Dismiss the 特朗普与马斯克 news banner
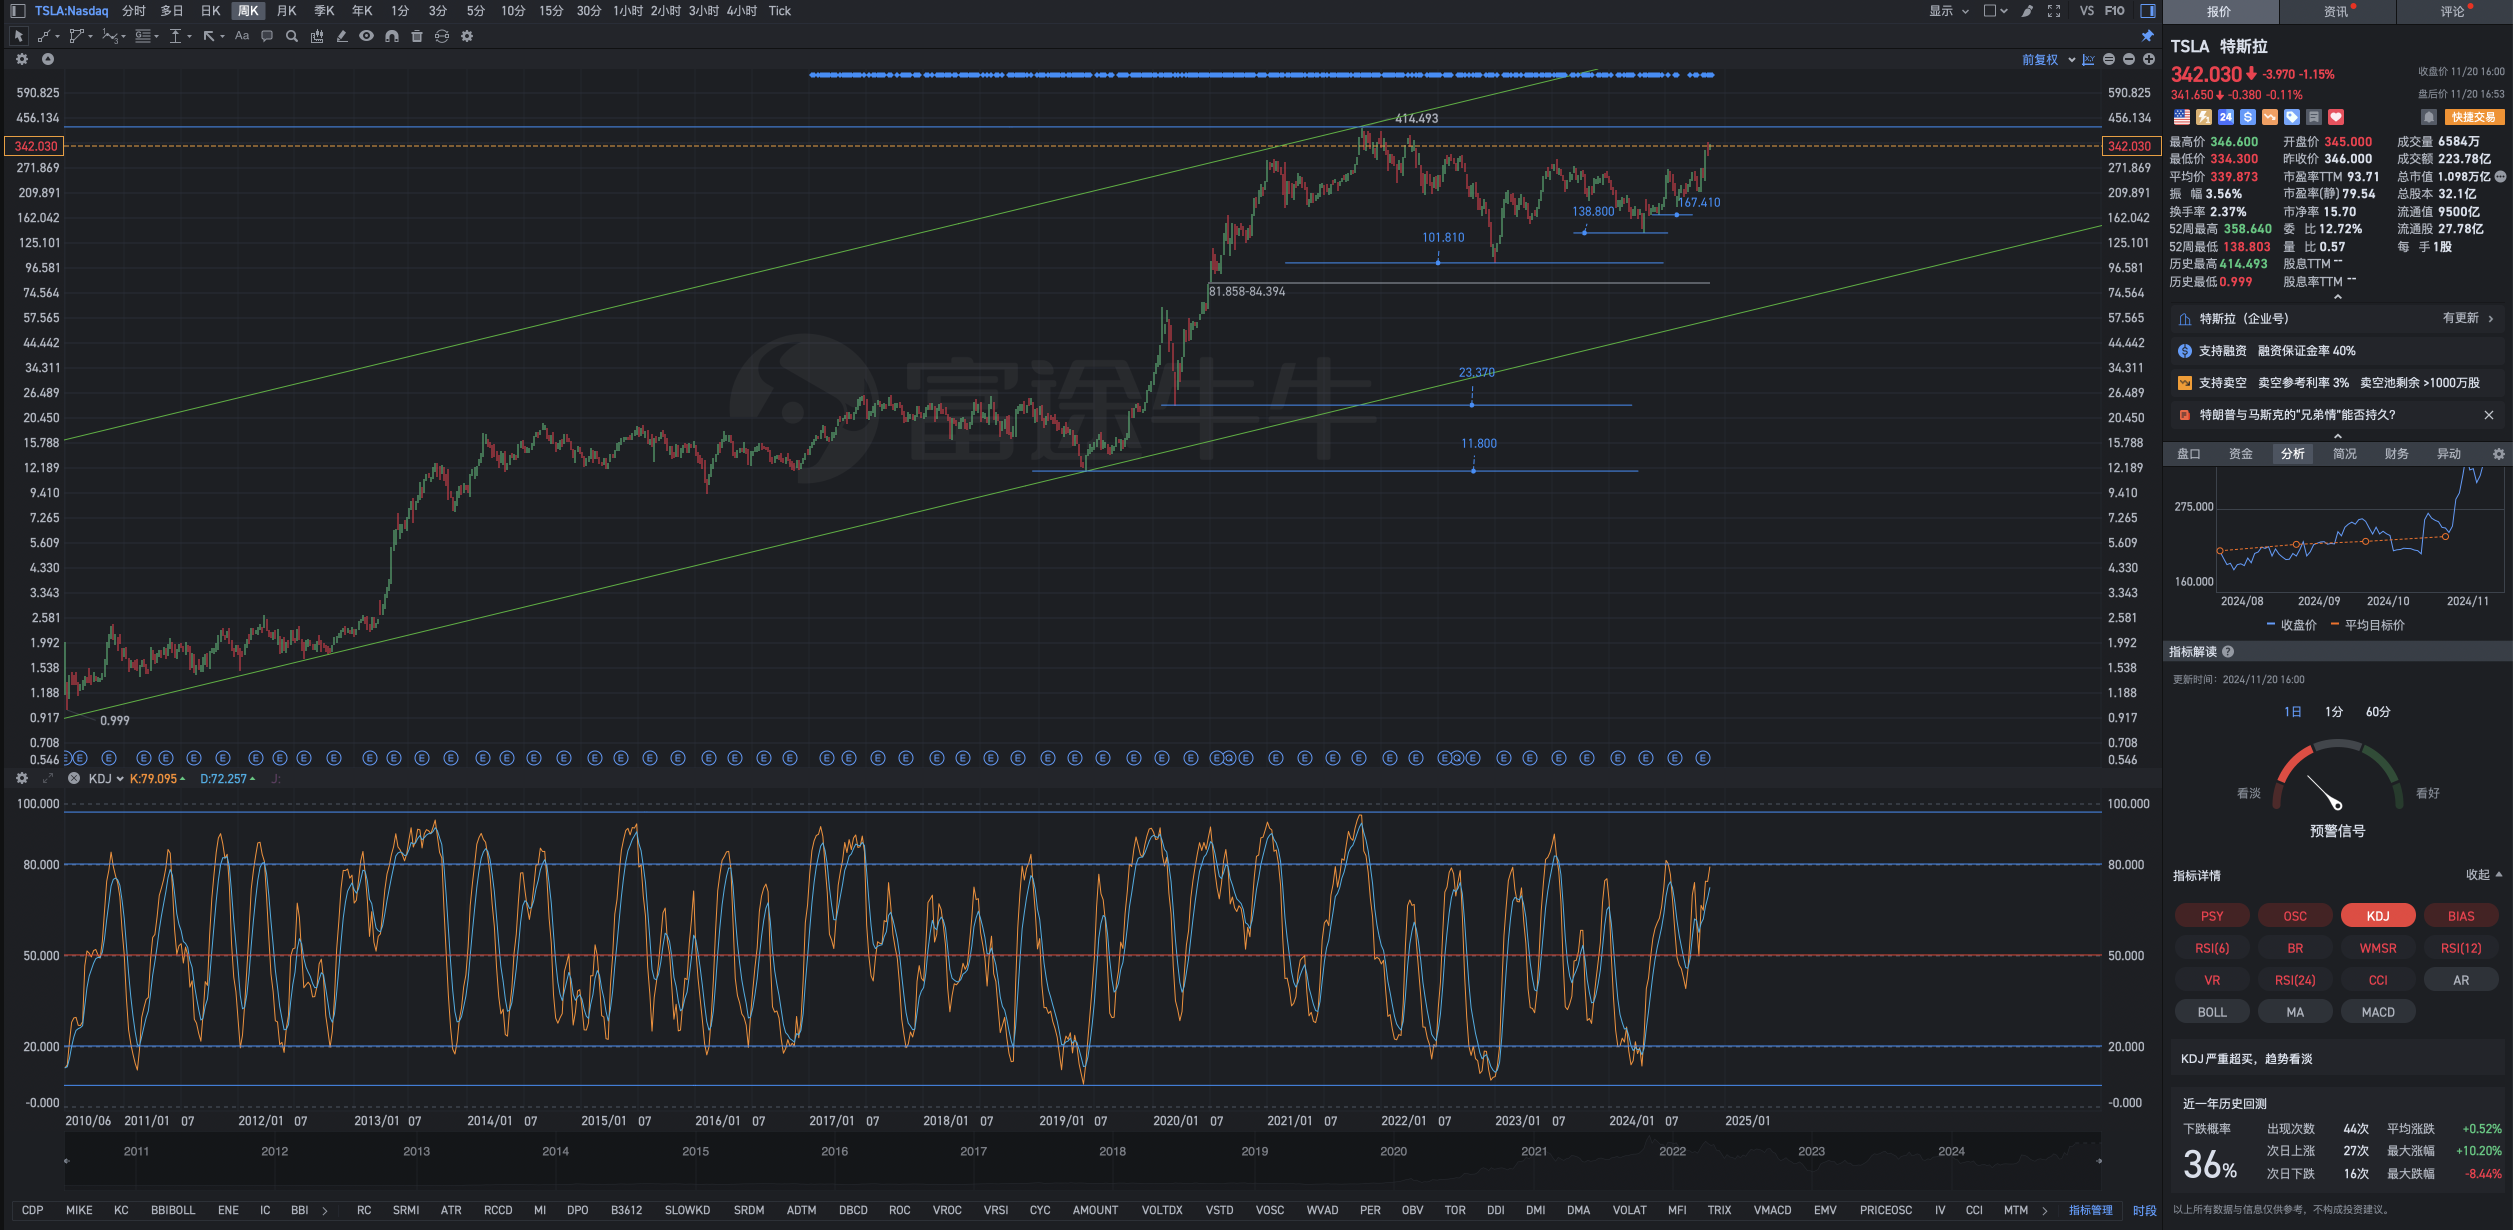This screenshot has height=1230, width=2513. click(2489, 415)
